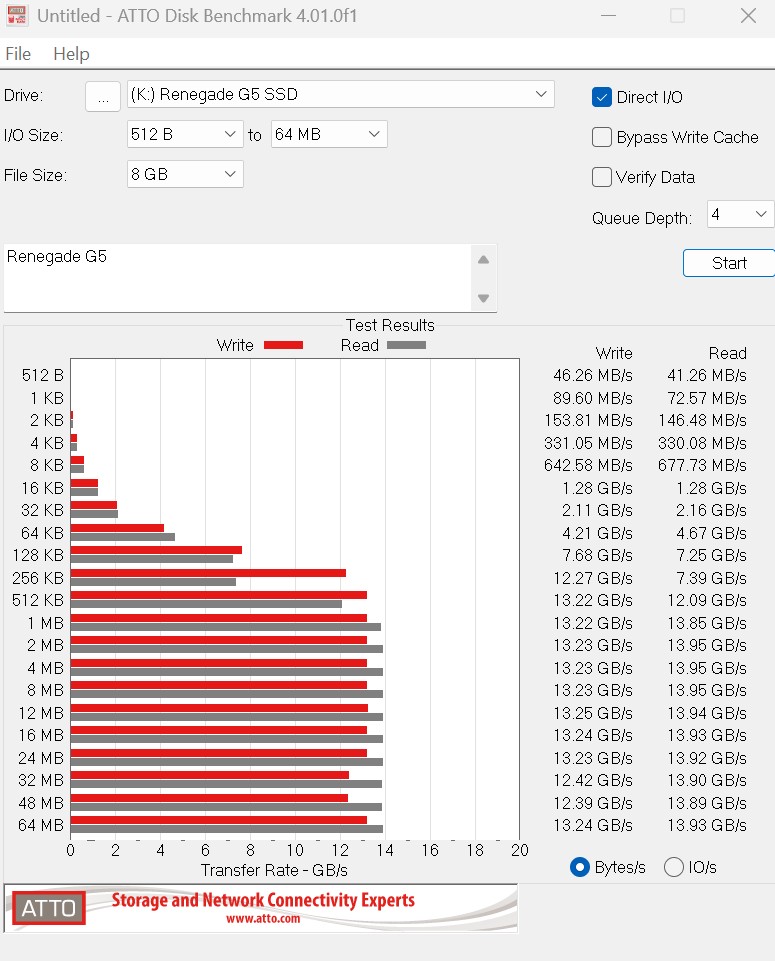Viewport: 775px width, 961px height.
Task: Open the Help menu
Action: click(71, 54)
